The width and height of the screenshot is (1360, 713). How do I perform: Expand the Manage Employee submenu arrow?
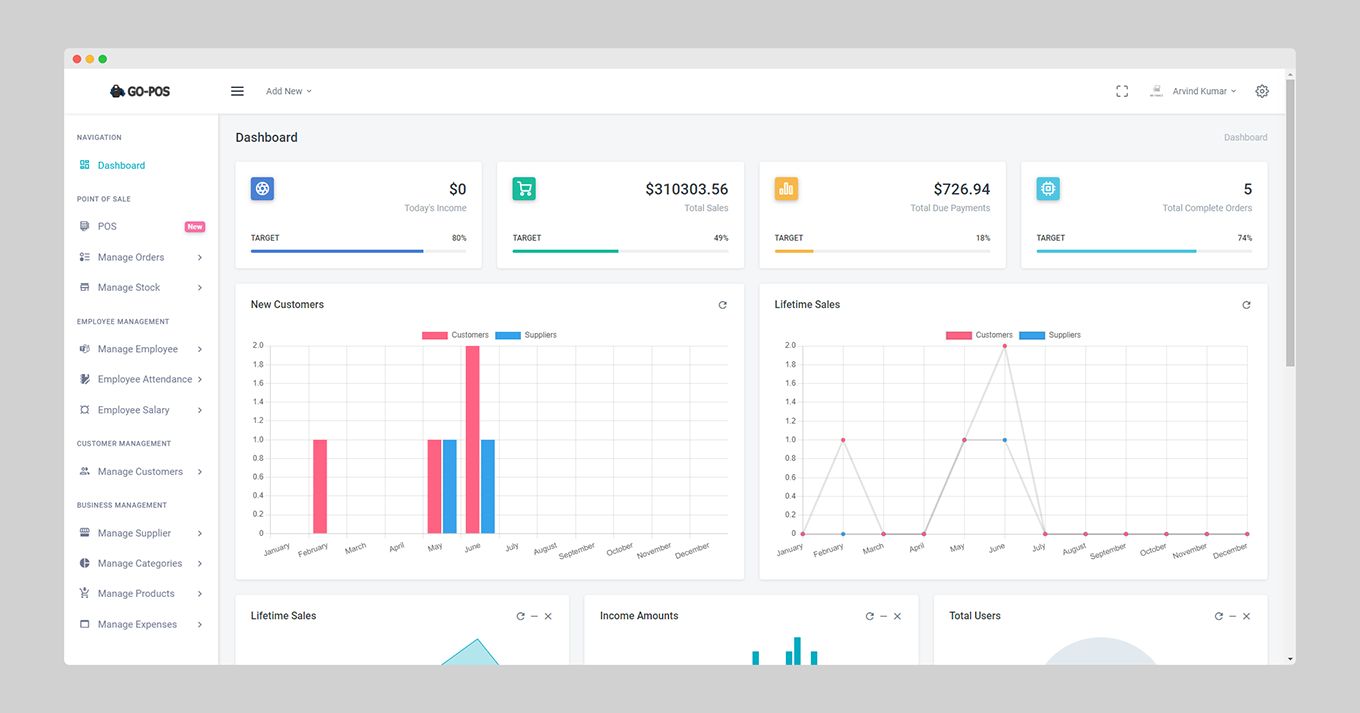click(200, 350)
